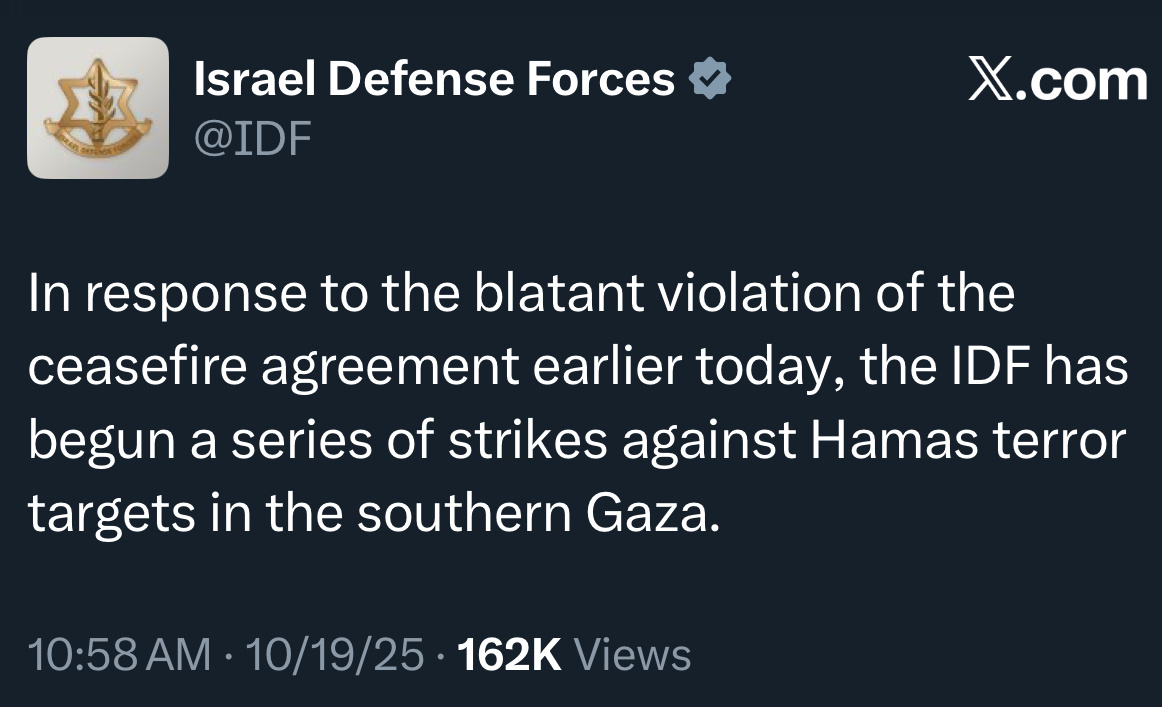Click the words "southern Gaza" in the post
The image size is (1162, 707).
click(536, 516)
